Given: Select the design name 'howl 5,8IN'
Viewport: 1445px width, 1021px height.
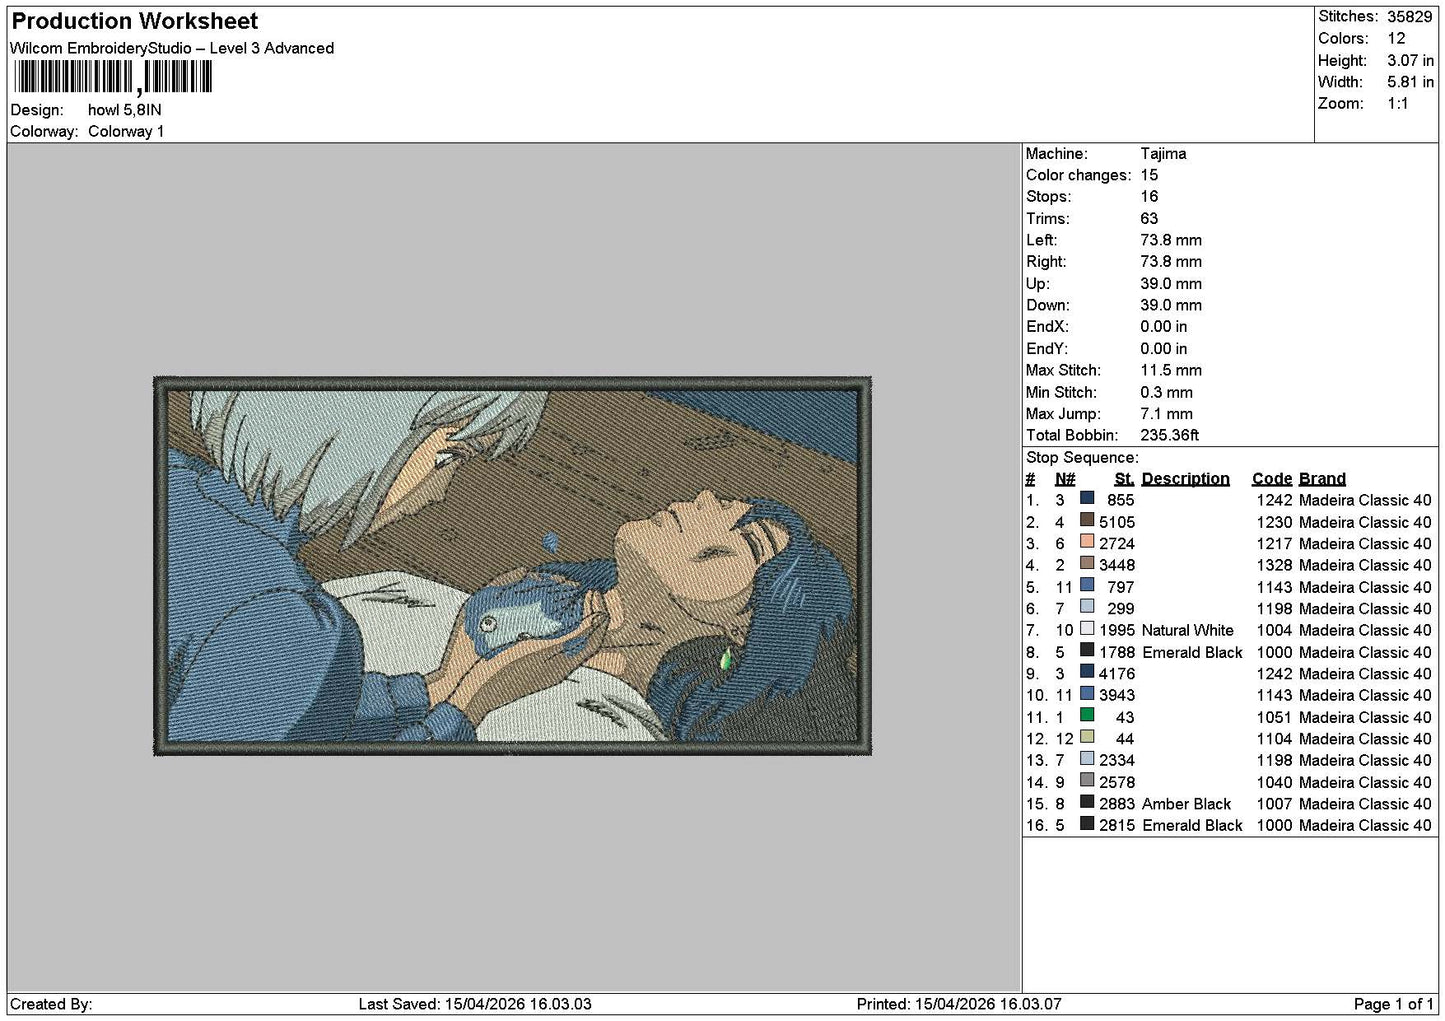Looking at the screenshot, I should (x=125, y=110).
